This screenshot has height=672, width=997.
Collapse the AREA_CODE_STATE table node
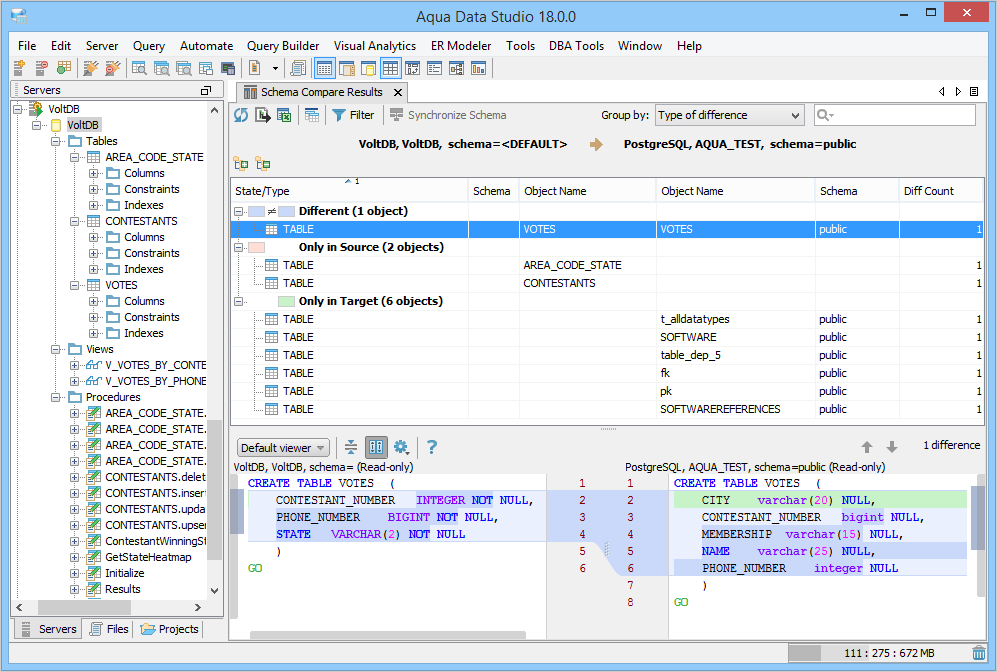click(74, 157)
